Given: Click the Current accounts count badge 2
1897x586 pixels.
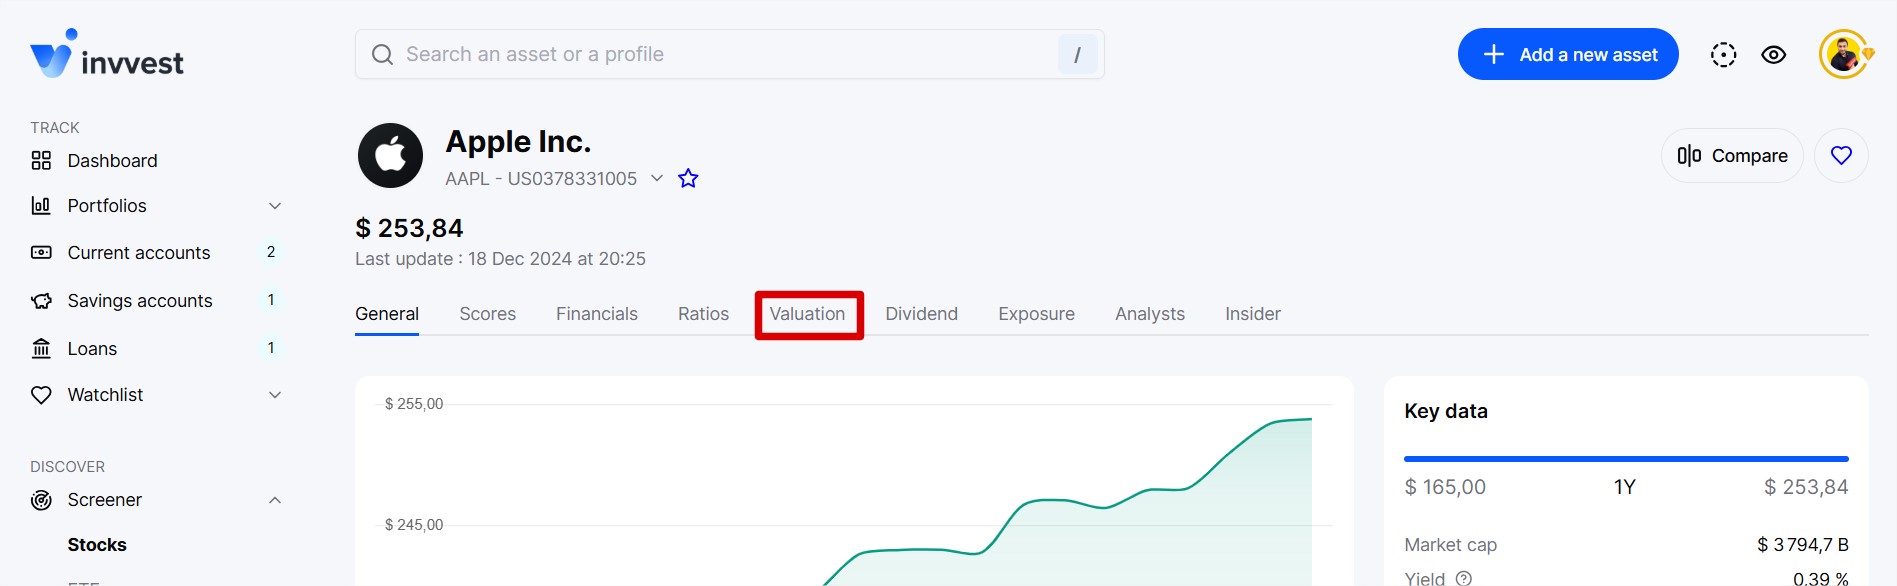Looking at the screenshot, I should point(271,252).
